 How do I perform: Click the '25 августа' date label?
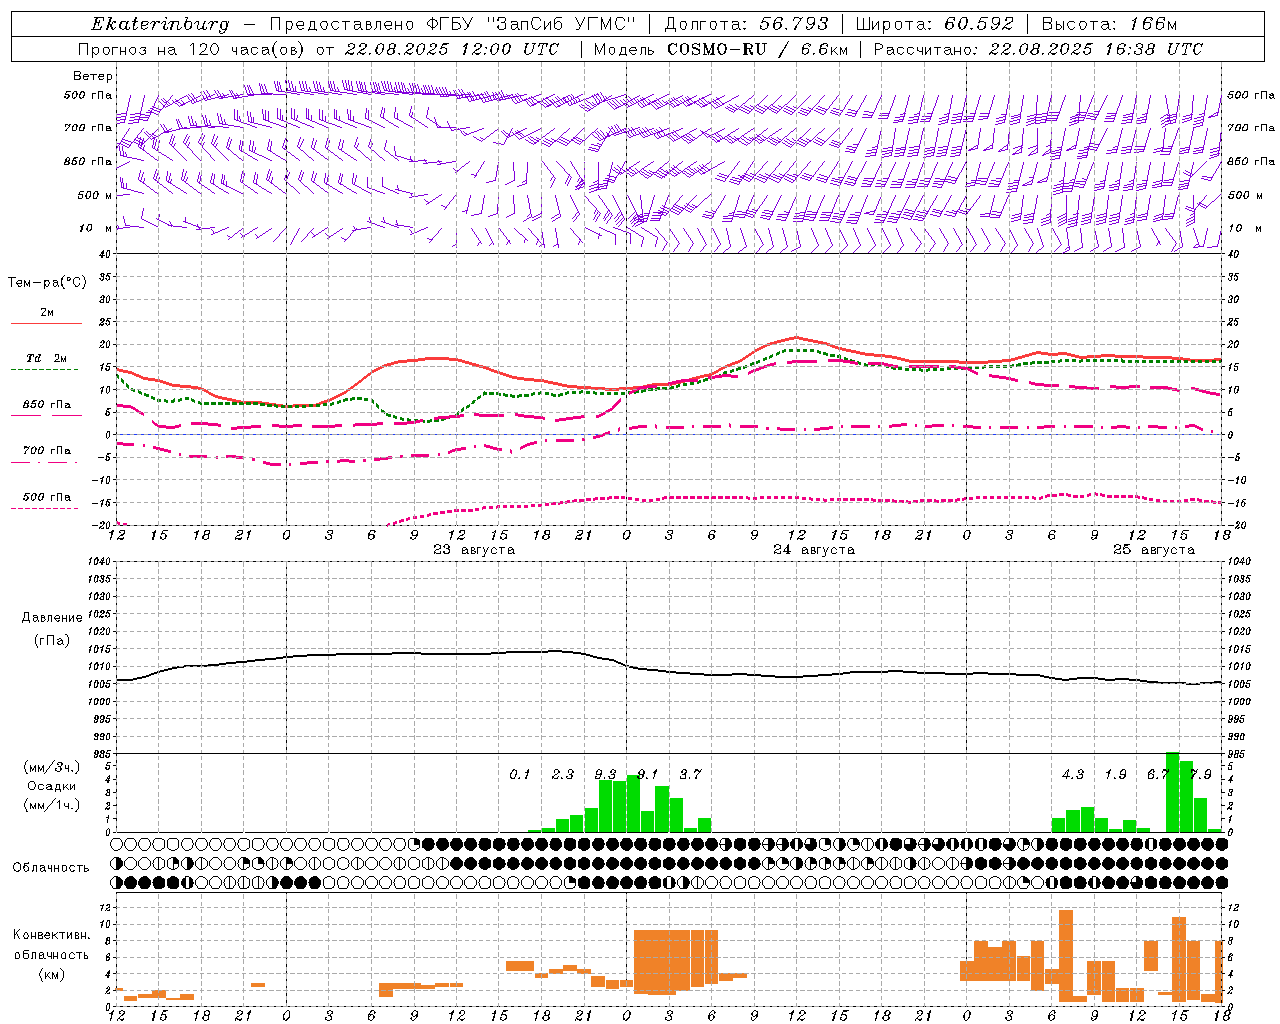1154,550
